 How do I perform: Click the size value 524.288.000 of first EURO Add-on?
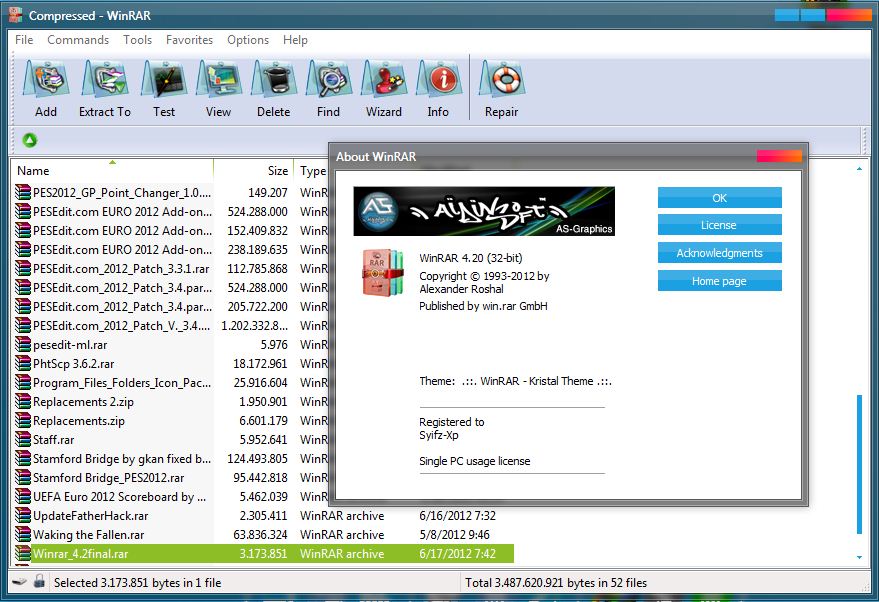(257, 211)
